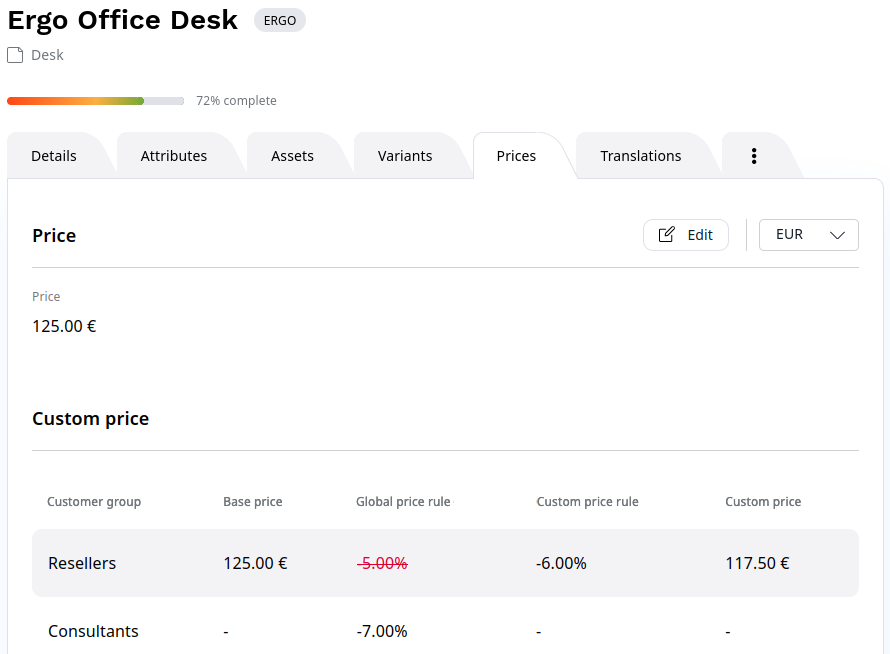The height and width of the screenshot is (654, 890).
Task: Expand the EUR currency dropdown
Action: click(x=808, y=235)
